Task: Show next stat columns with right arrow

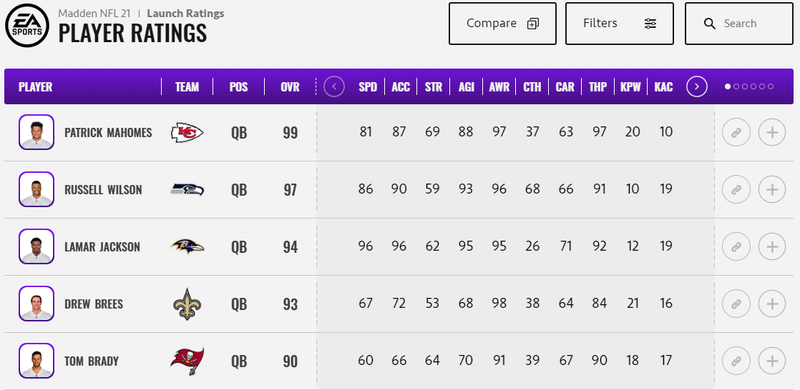Action: pos(697,86)
